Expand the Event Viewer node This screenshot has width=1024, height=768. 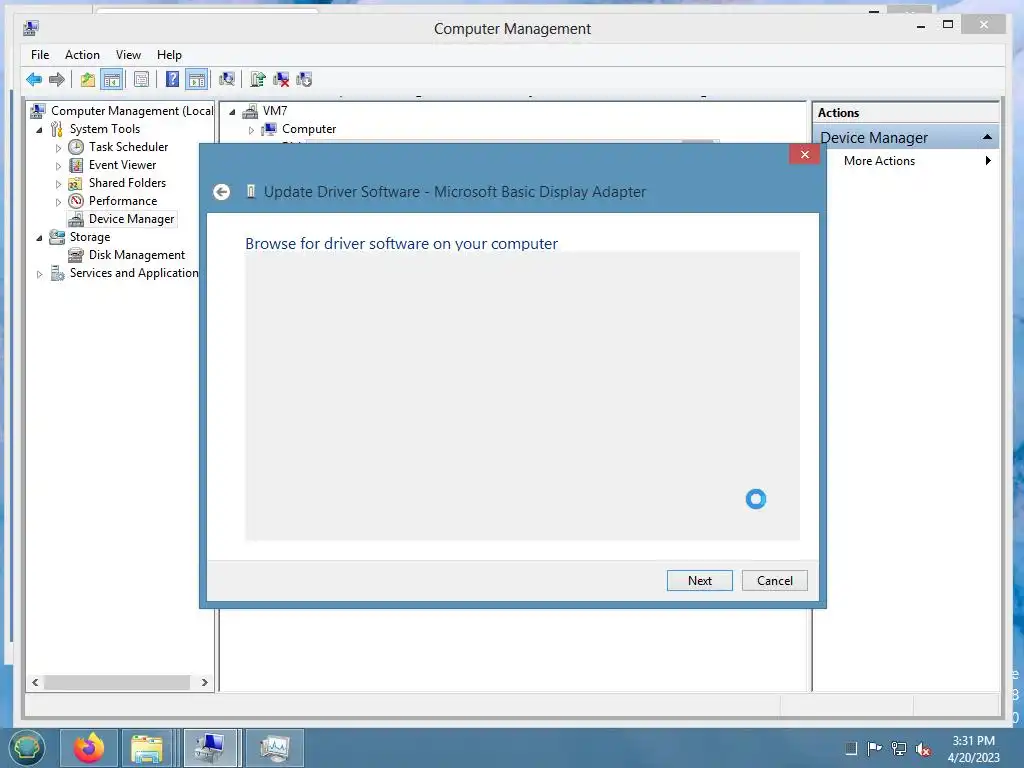point(58,166)
